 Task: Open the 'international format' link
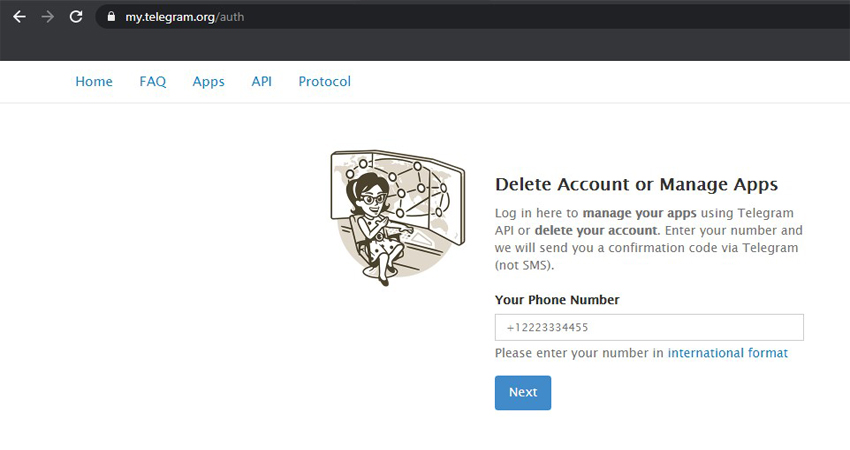point(727,353)
